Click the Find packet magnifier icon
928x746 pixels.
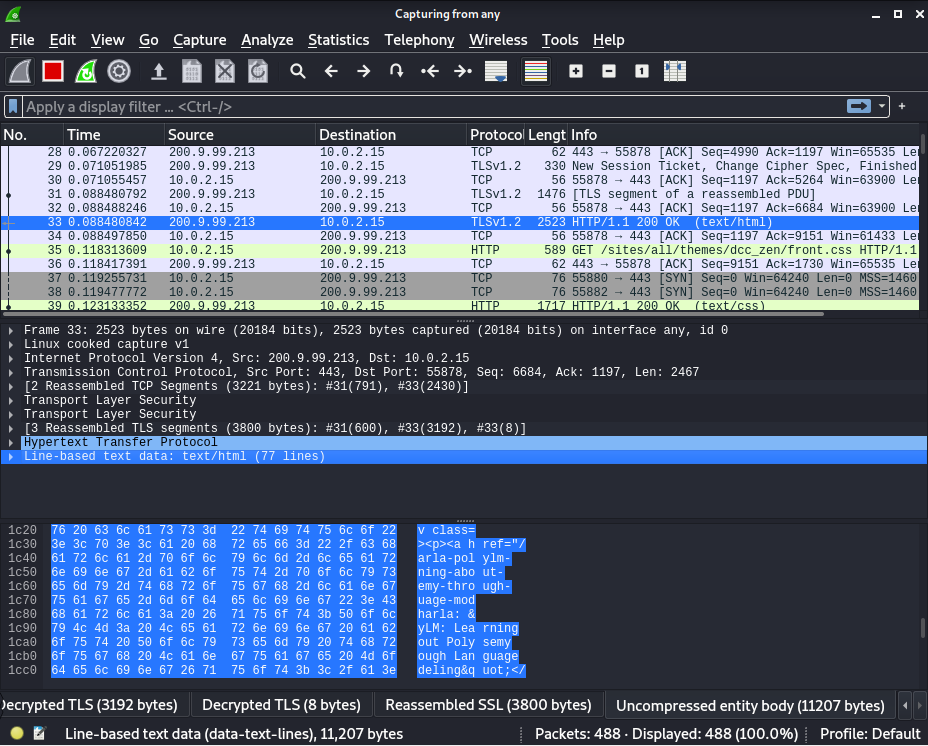pyautogui.click(x=297, y=71)
